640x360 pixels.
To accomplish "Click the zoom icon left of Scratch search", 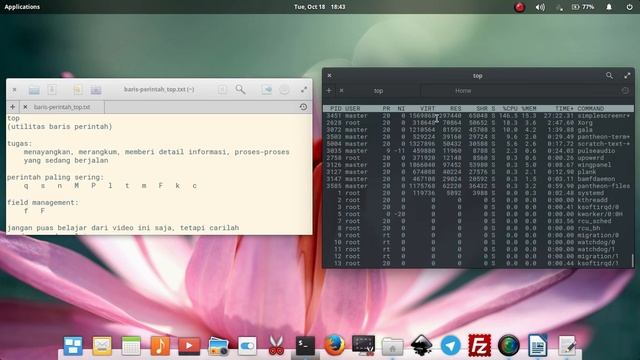I will (222, 89).
